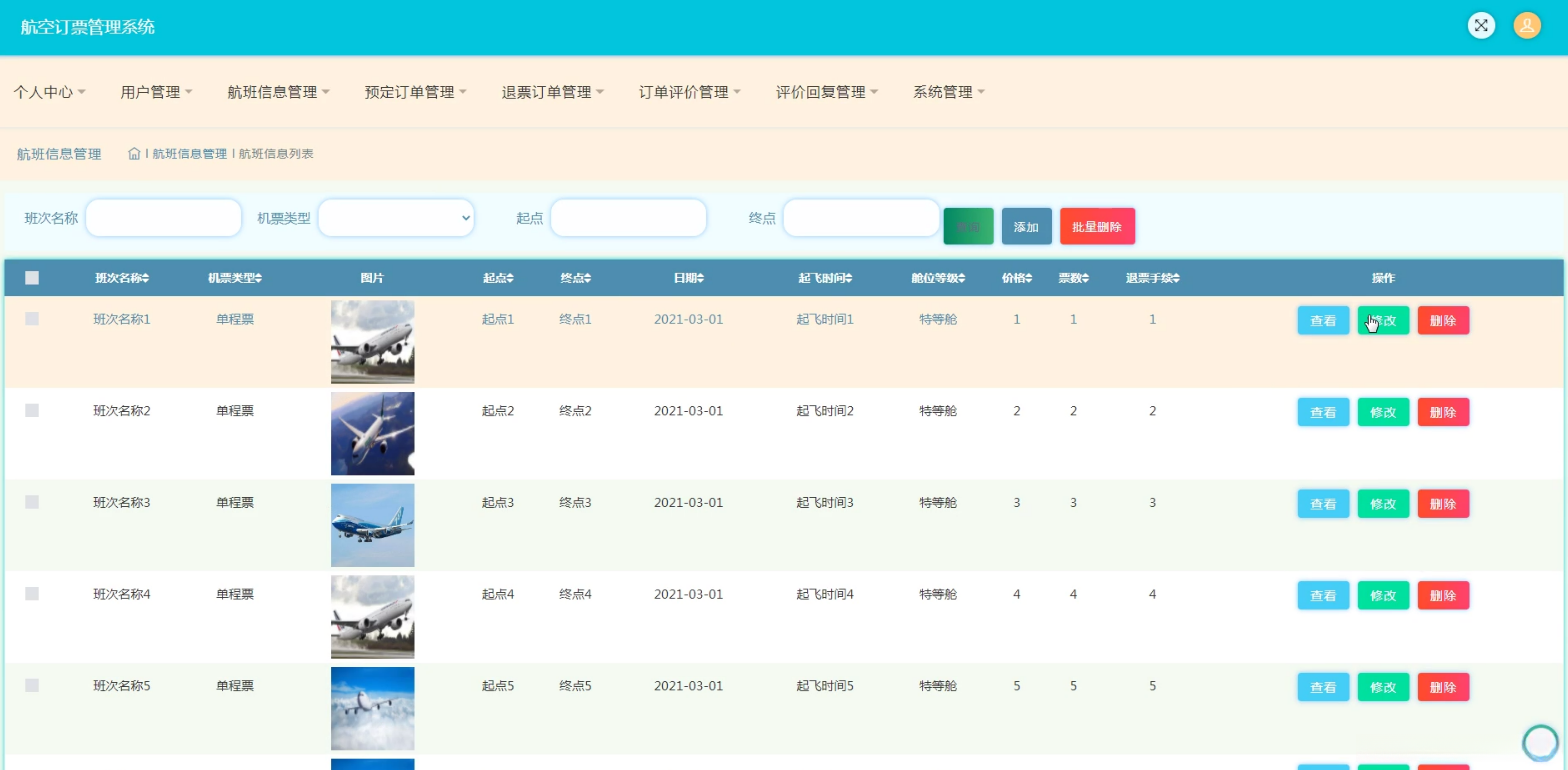
Task: Open the 用户管理 menu
Action: pos(156,92)
